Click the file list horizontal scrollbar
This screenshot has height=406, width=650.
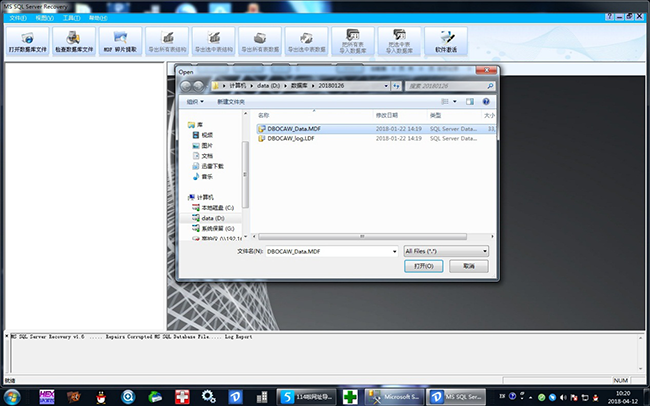pos(362,236)
